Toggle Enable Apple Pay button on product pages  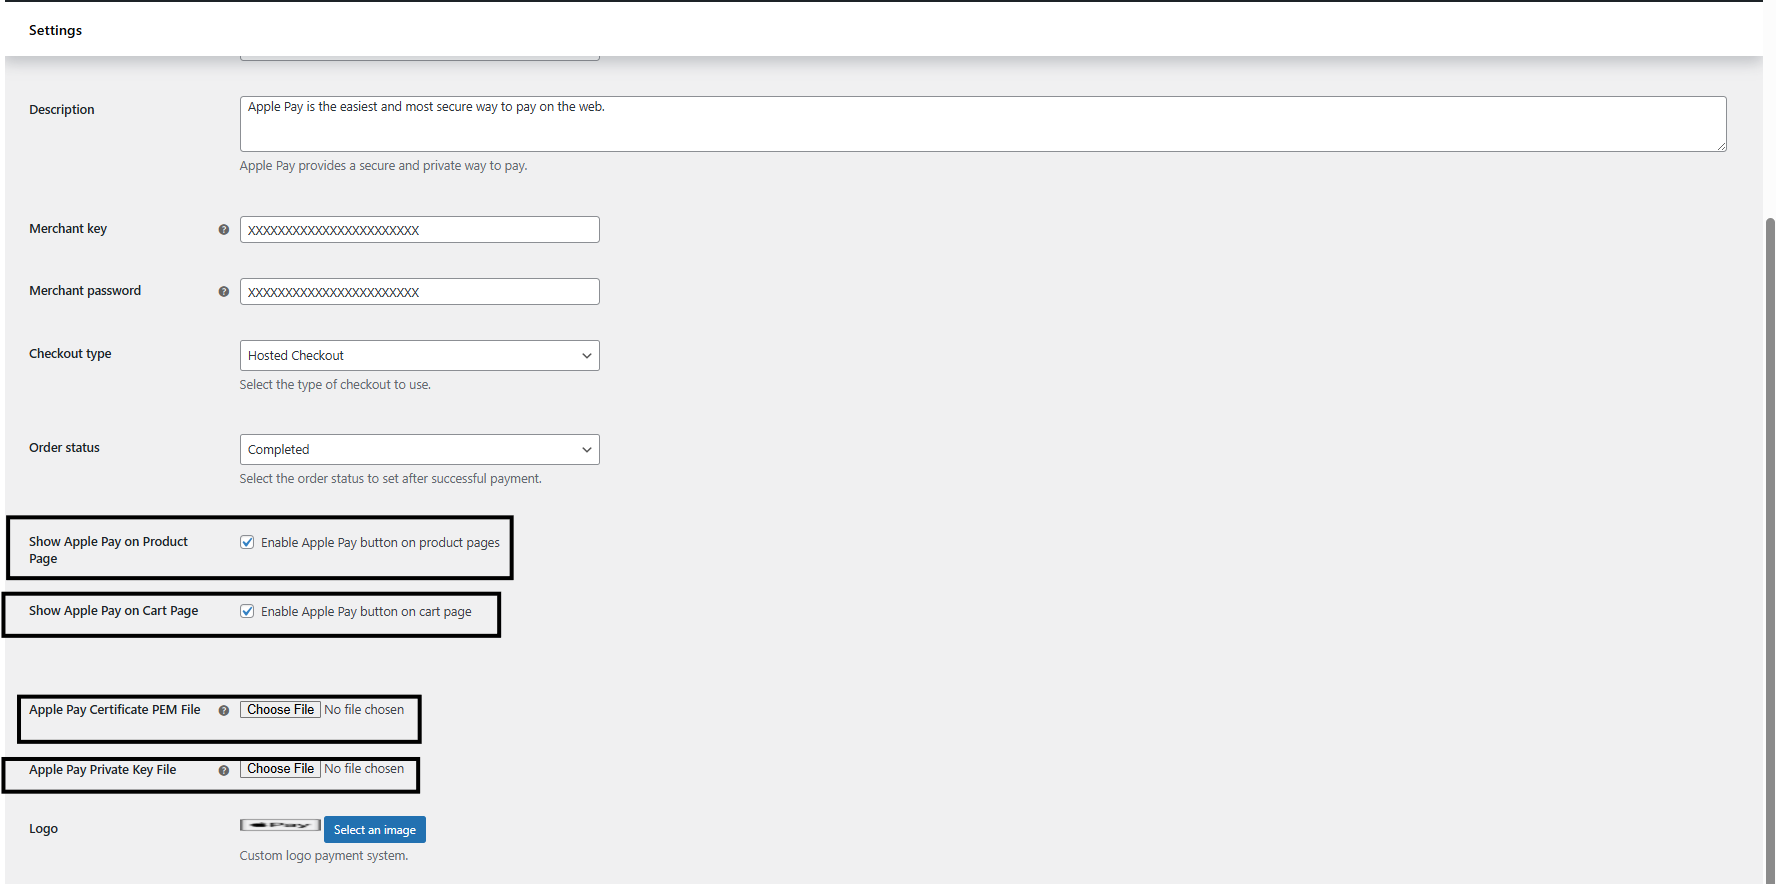247,542
